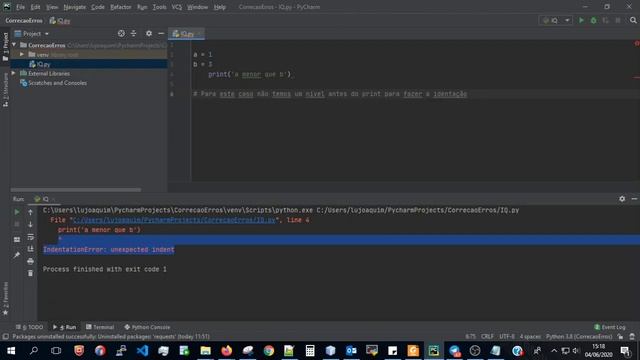Screen dimensions: 640x360
Task: Click the restore layout icon in Run panel
Action: pyautogui.click(x=17, y=240)
